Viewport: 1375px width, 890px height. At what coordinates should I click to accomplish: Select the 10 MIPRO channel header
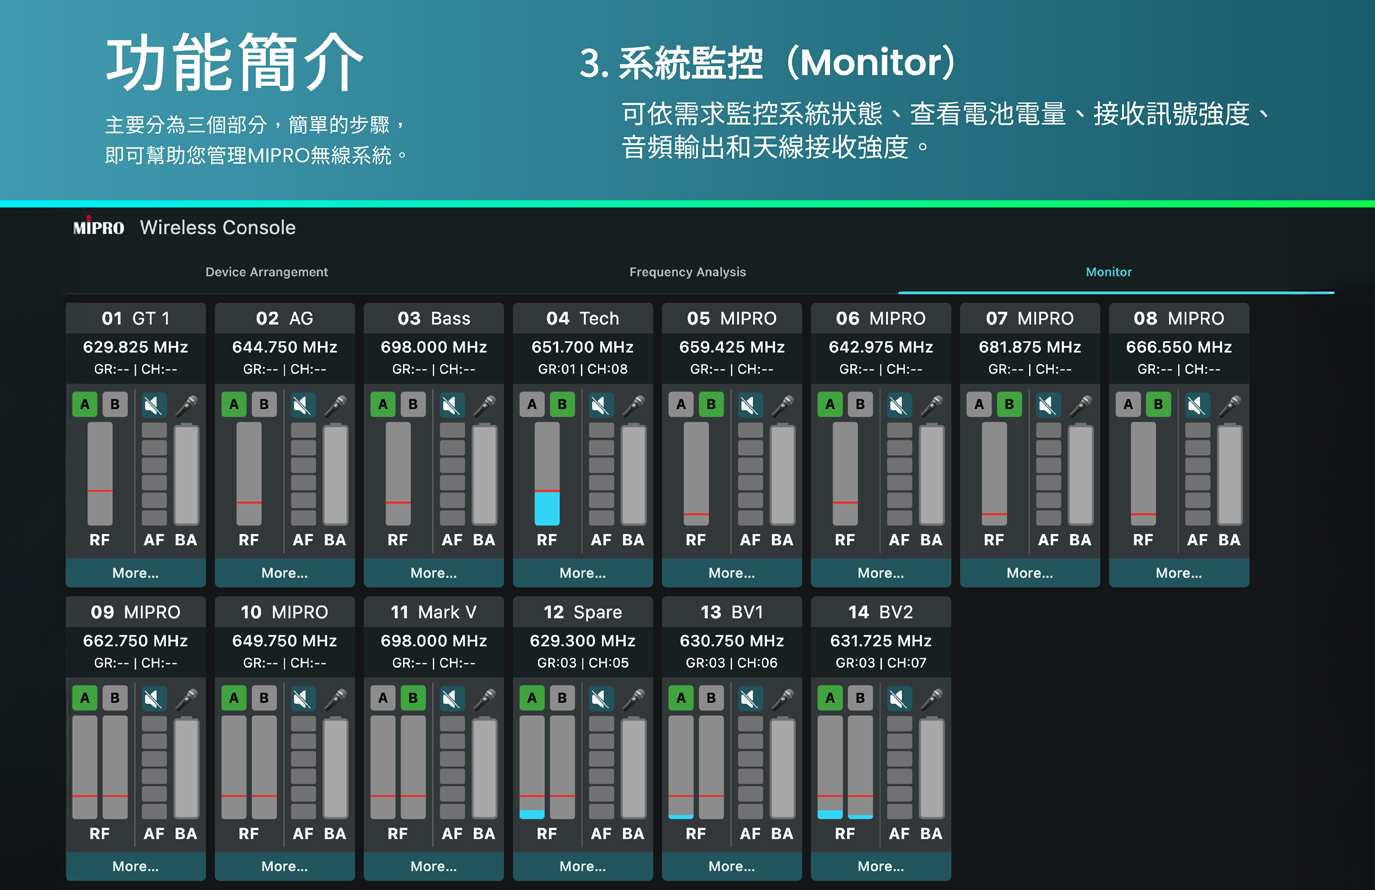284,612
